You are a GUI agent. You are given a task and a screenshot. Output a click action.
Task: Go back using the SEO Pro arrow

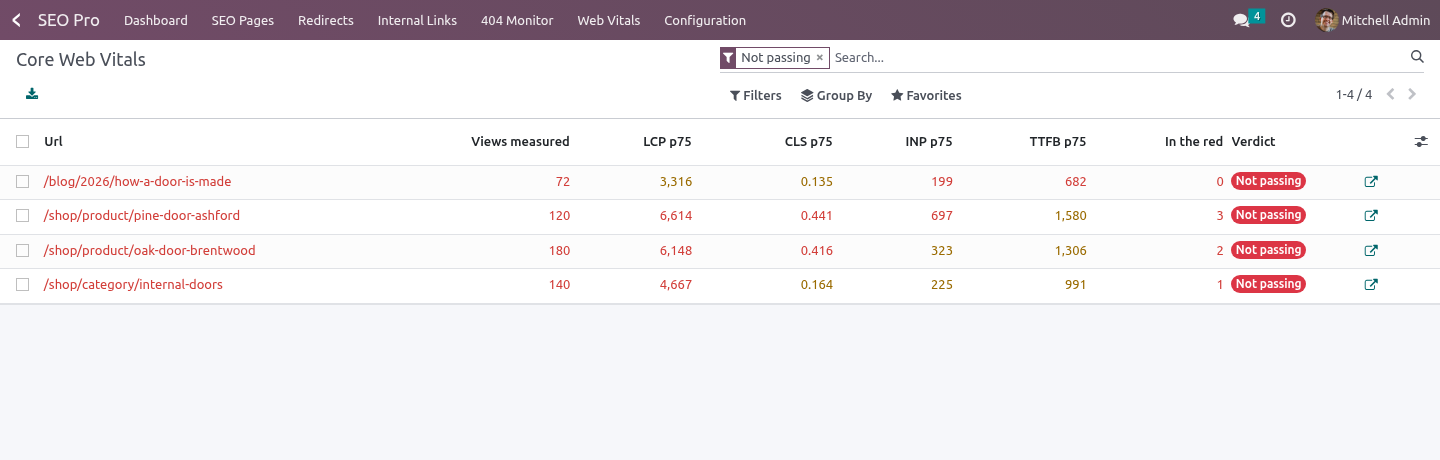[x=17, y=20]
